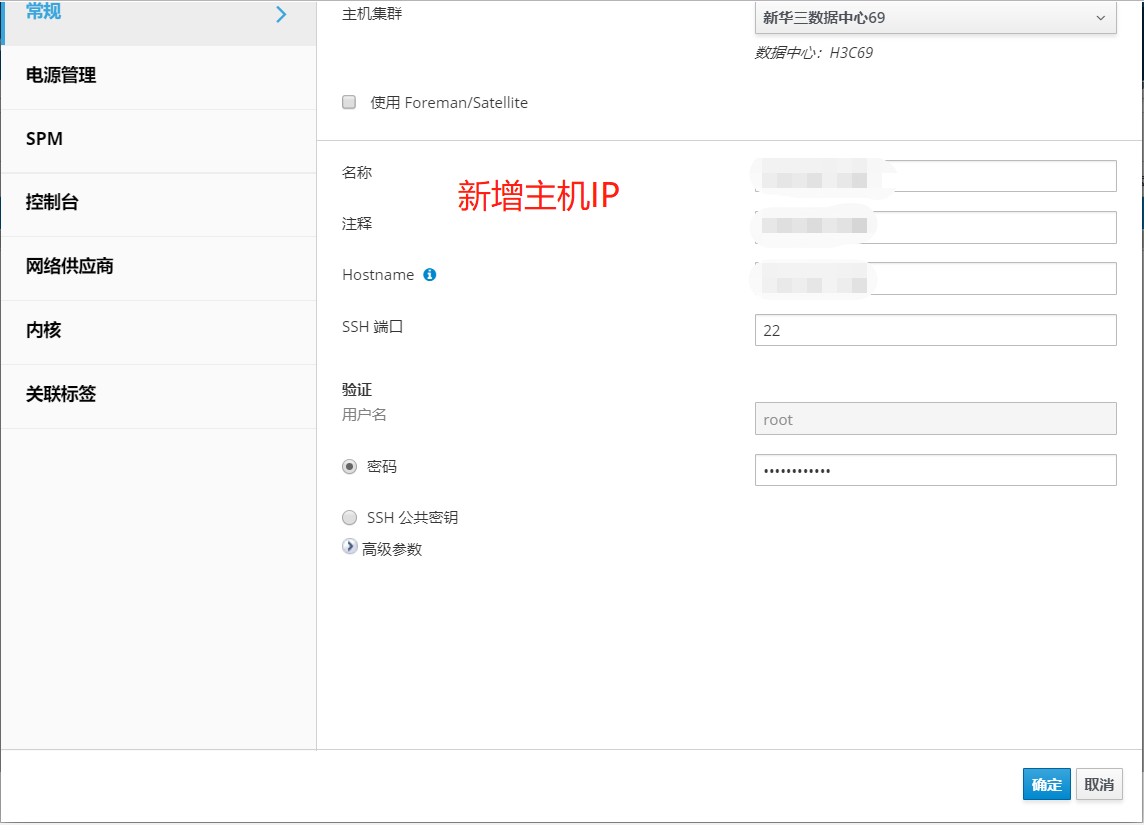This screenshot has width=1144, height=825.
Task: Switch to the 电源管理 tab
Action: tap(61, 76)
